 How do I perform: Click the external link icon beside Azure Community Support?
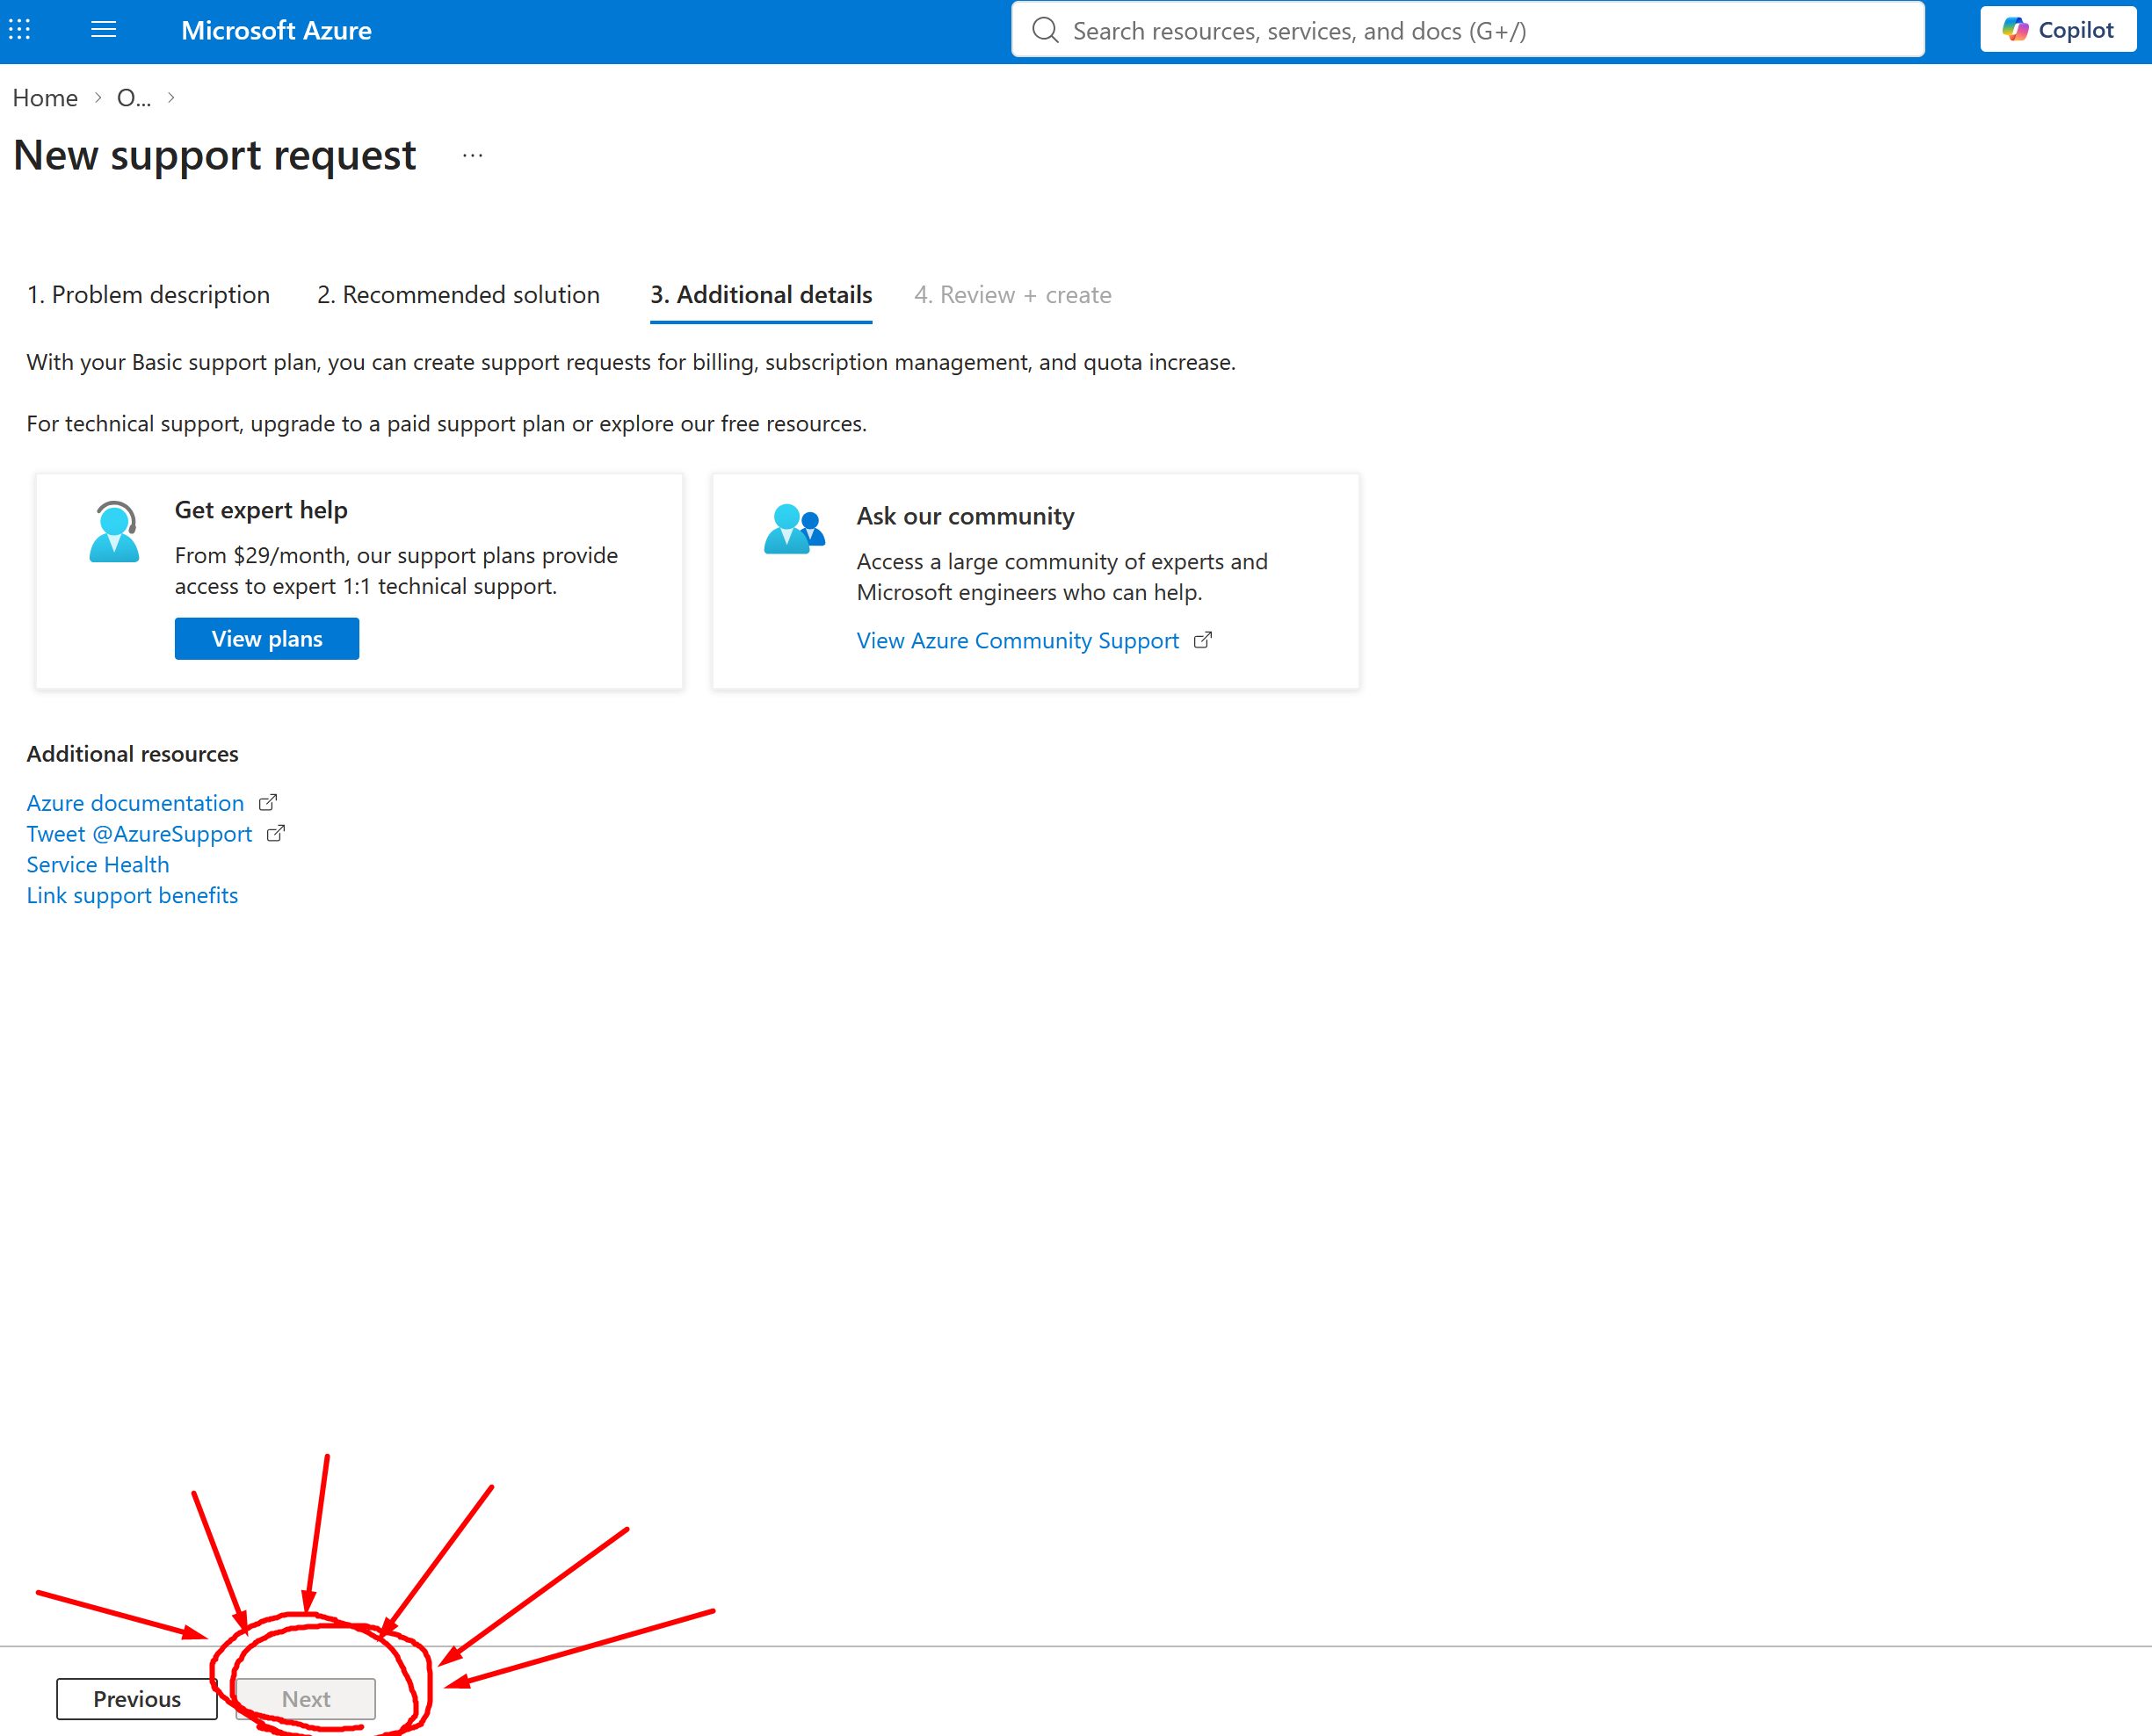click(1203, 640)
